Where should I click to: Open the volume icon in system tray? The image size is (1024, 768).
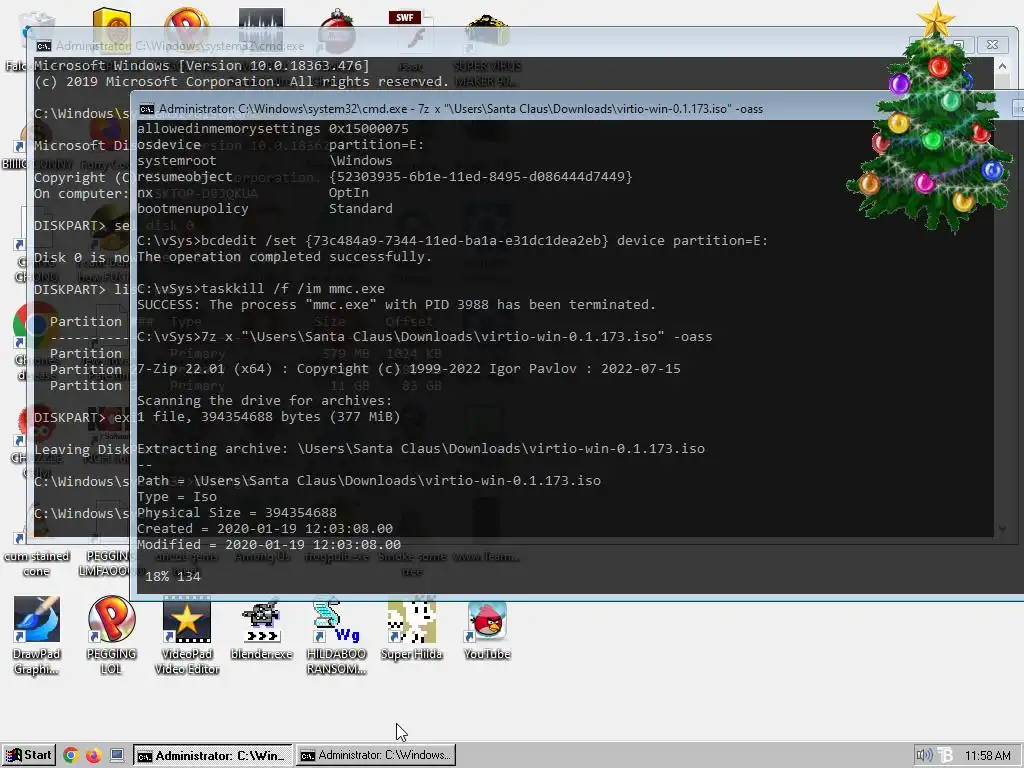(x=923, y=756)
